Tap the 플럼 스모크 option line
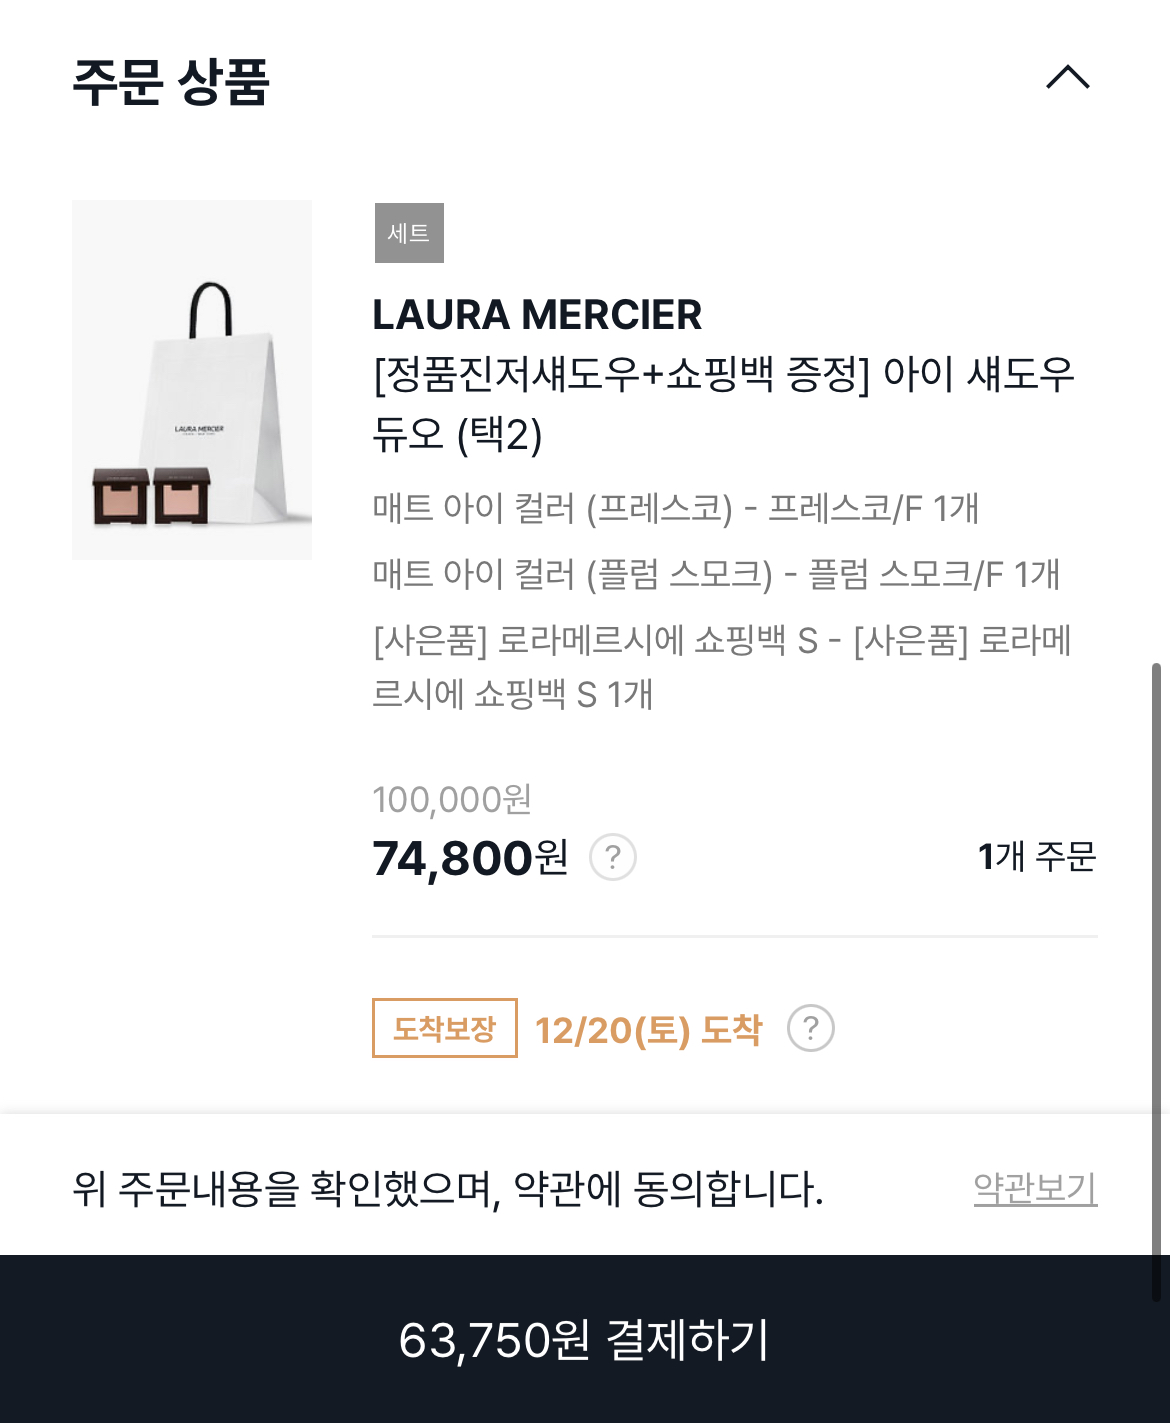1170x1423 pixels. point(716,574)
